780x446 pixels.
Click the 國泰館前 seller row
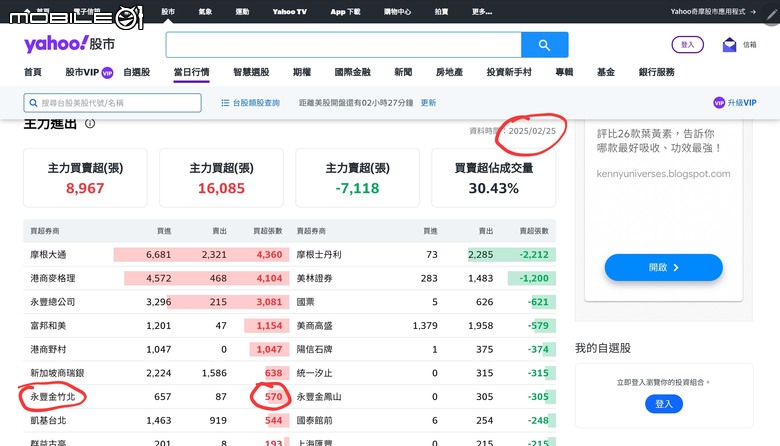pyautogui.click(x=423, y=420)
